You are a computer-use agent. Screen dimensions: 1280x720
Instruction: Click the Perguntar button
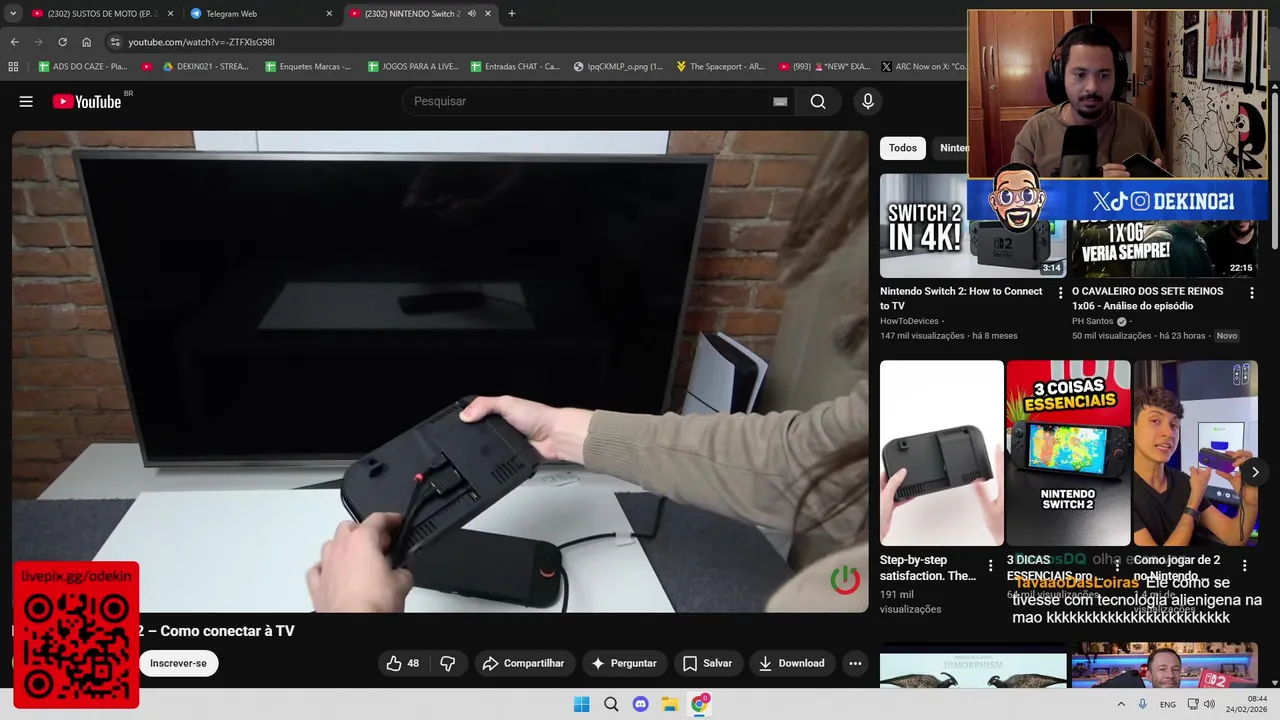click(x=625, y=663)
